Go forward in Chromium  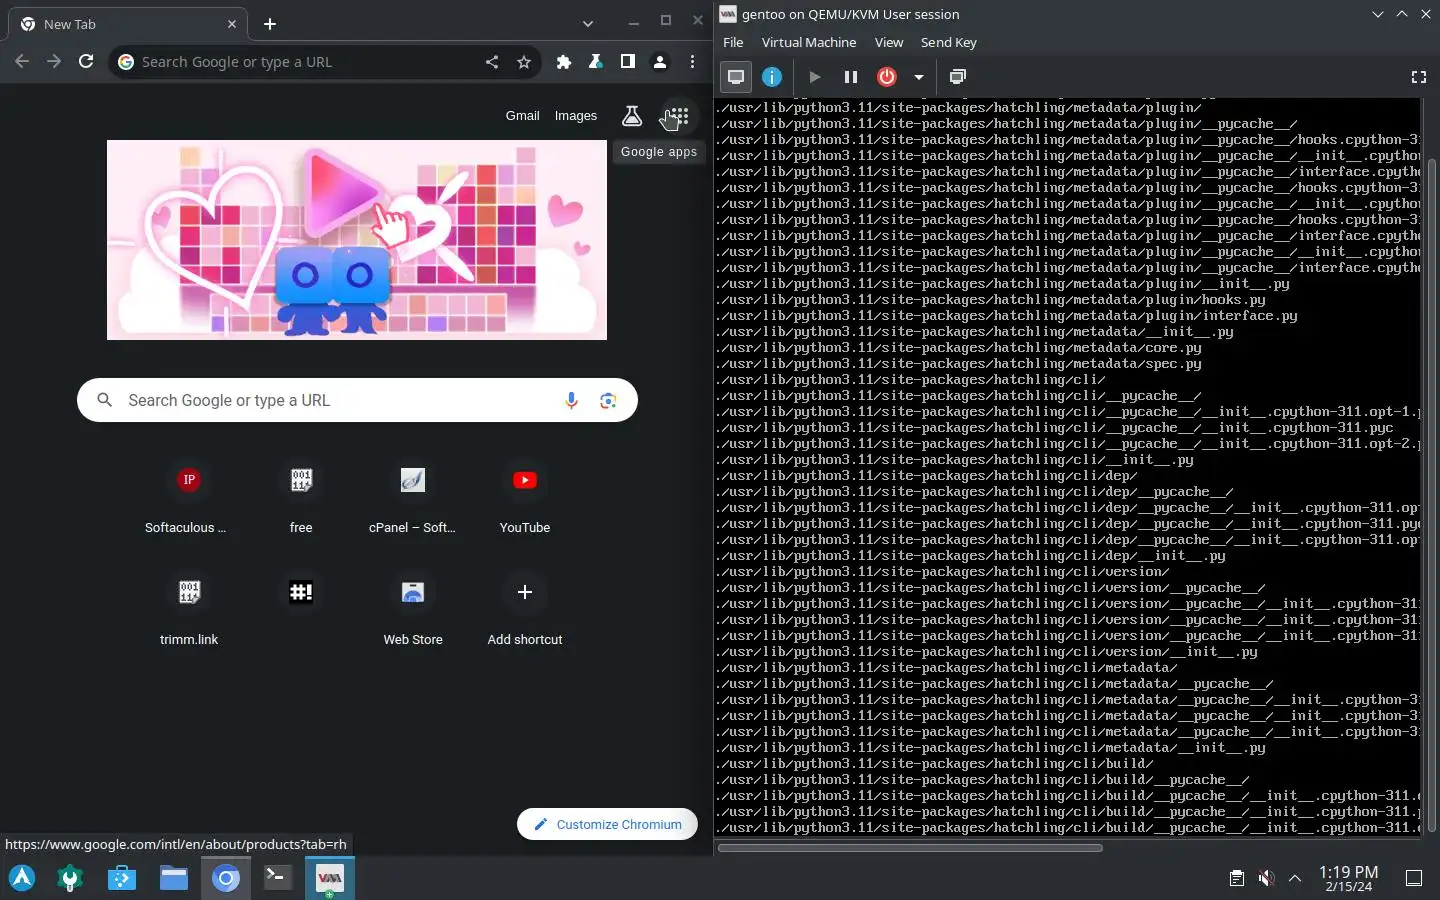point(54,62)
